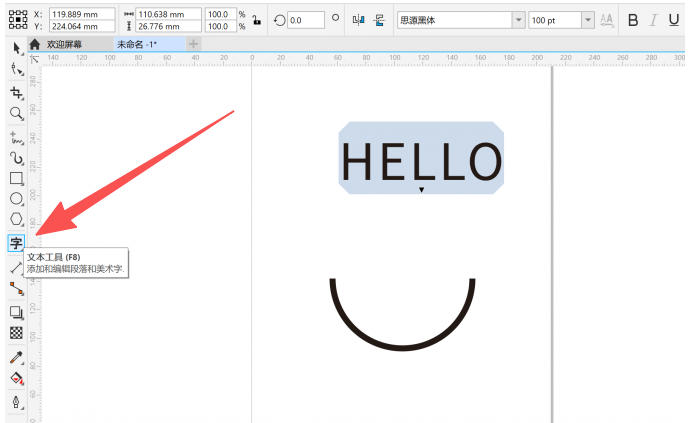Toggle Bold text formatting
The width and height of the screenshot is (695, 423).
[632, 20]
